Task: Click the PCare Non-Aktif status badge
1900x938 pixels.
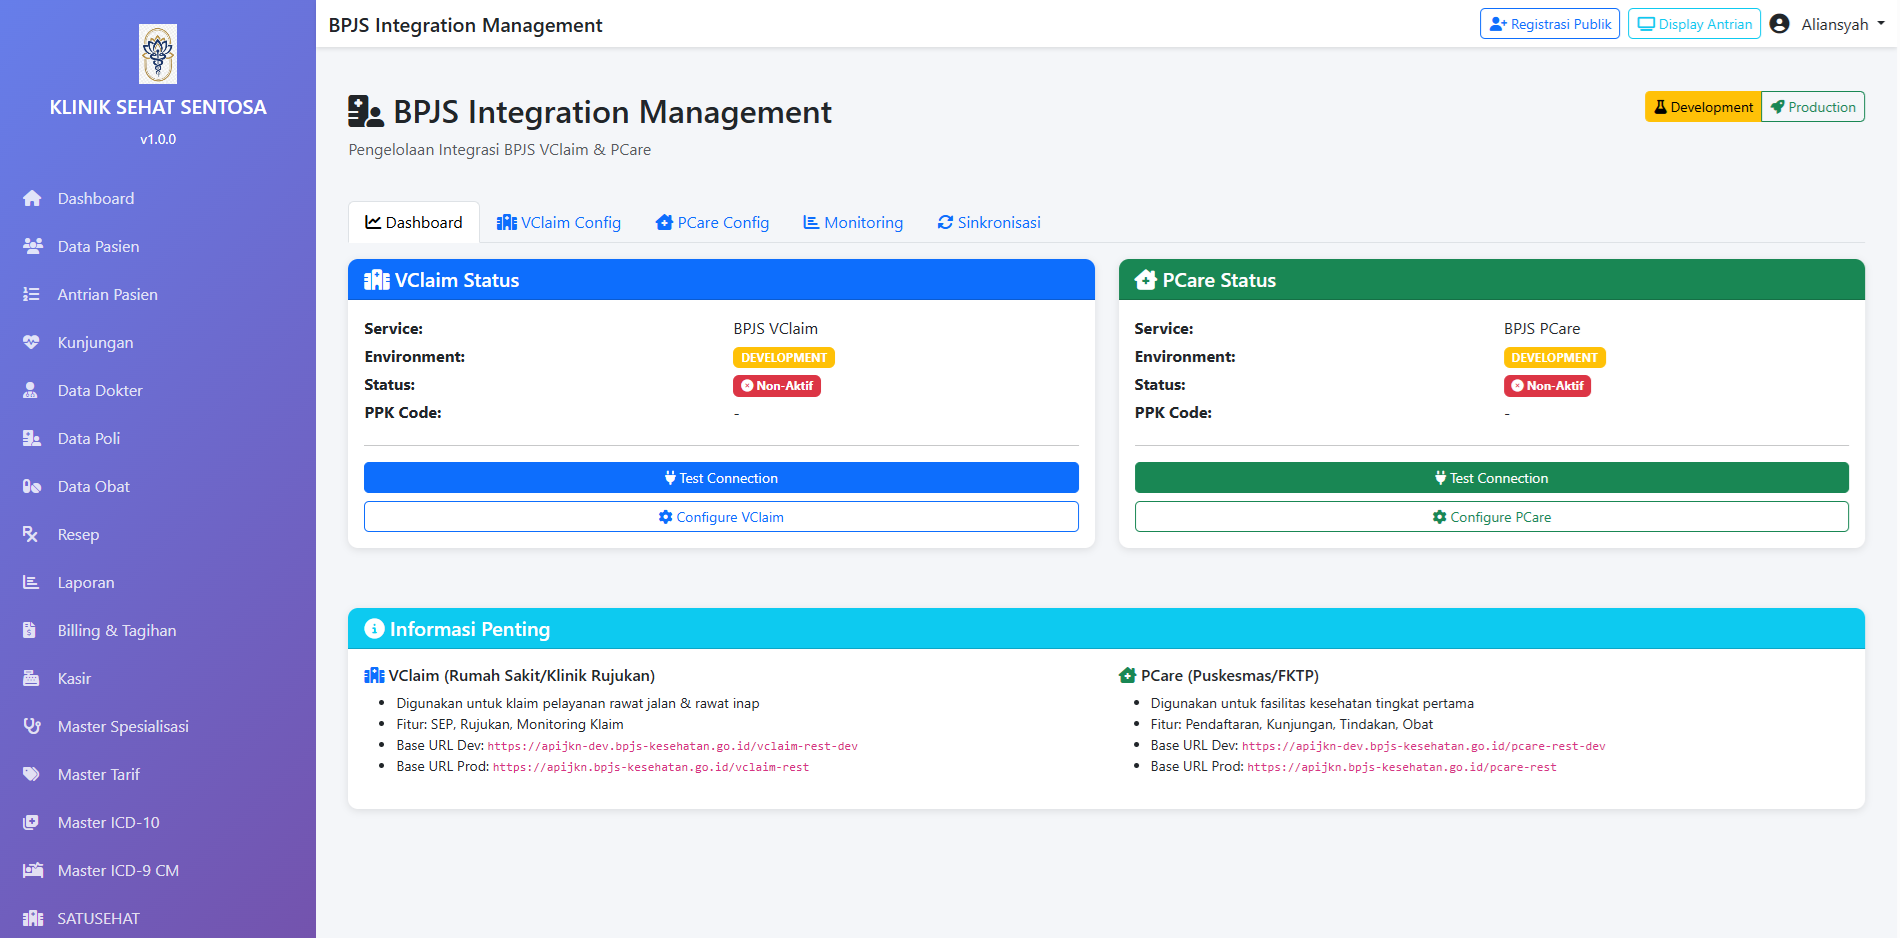Action: pyautogui.click(x=1547, y=385)
